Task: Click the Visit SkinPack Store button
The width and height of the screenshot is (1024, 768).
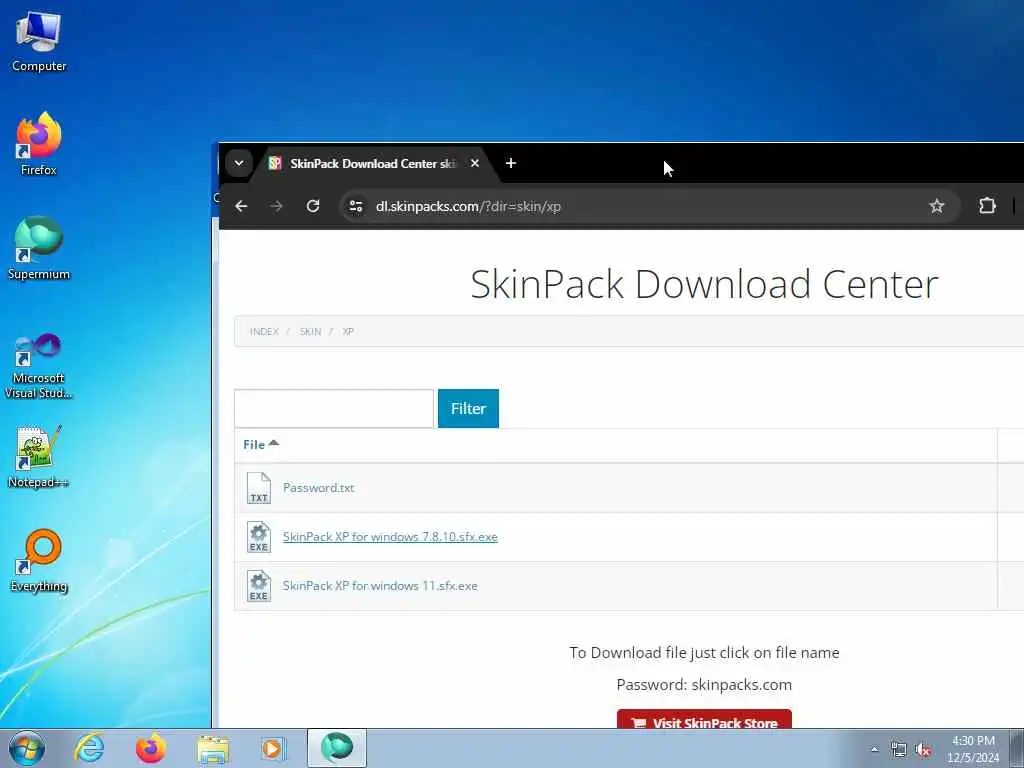Action: (x=704, y=719)
